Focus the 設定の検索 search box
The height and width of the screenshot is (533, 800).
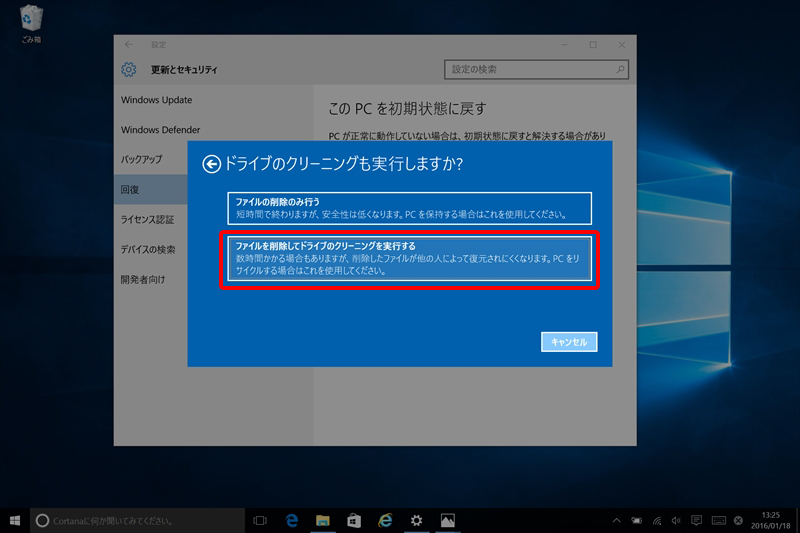(536, 69)
